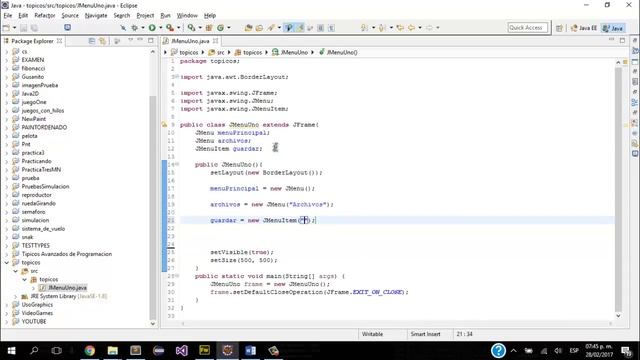Viewport: 640px width, 360px height.
Task: Open the Package Explorer view menu
Action: coord(131,40)
